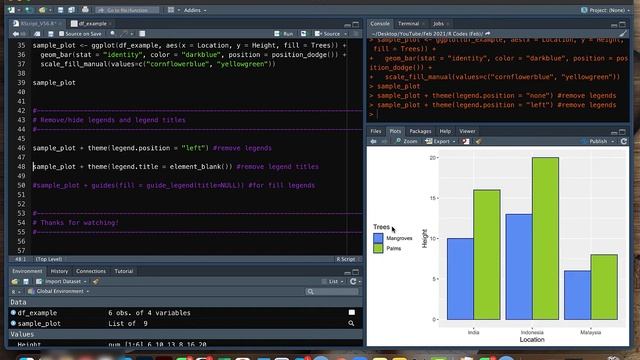640x360 pixels.
Task: Open the Packages tab
Action: [420, 131]
